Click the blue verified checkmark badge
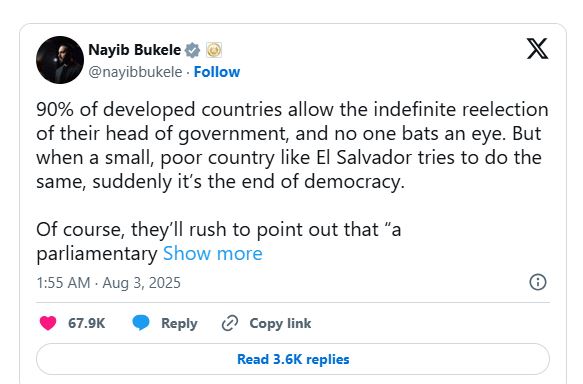 (x=192, y=50)
